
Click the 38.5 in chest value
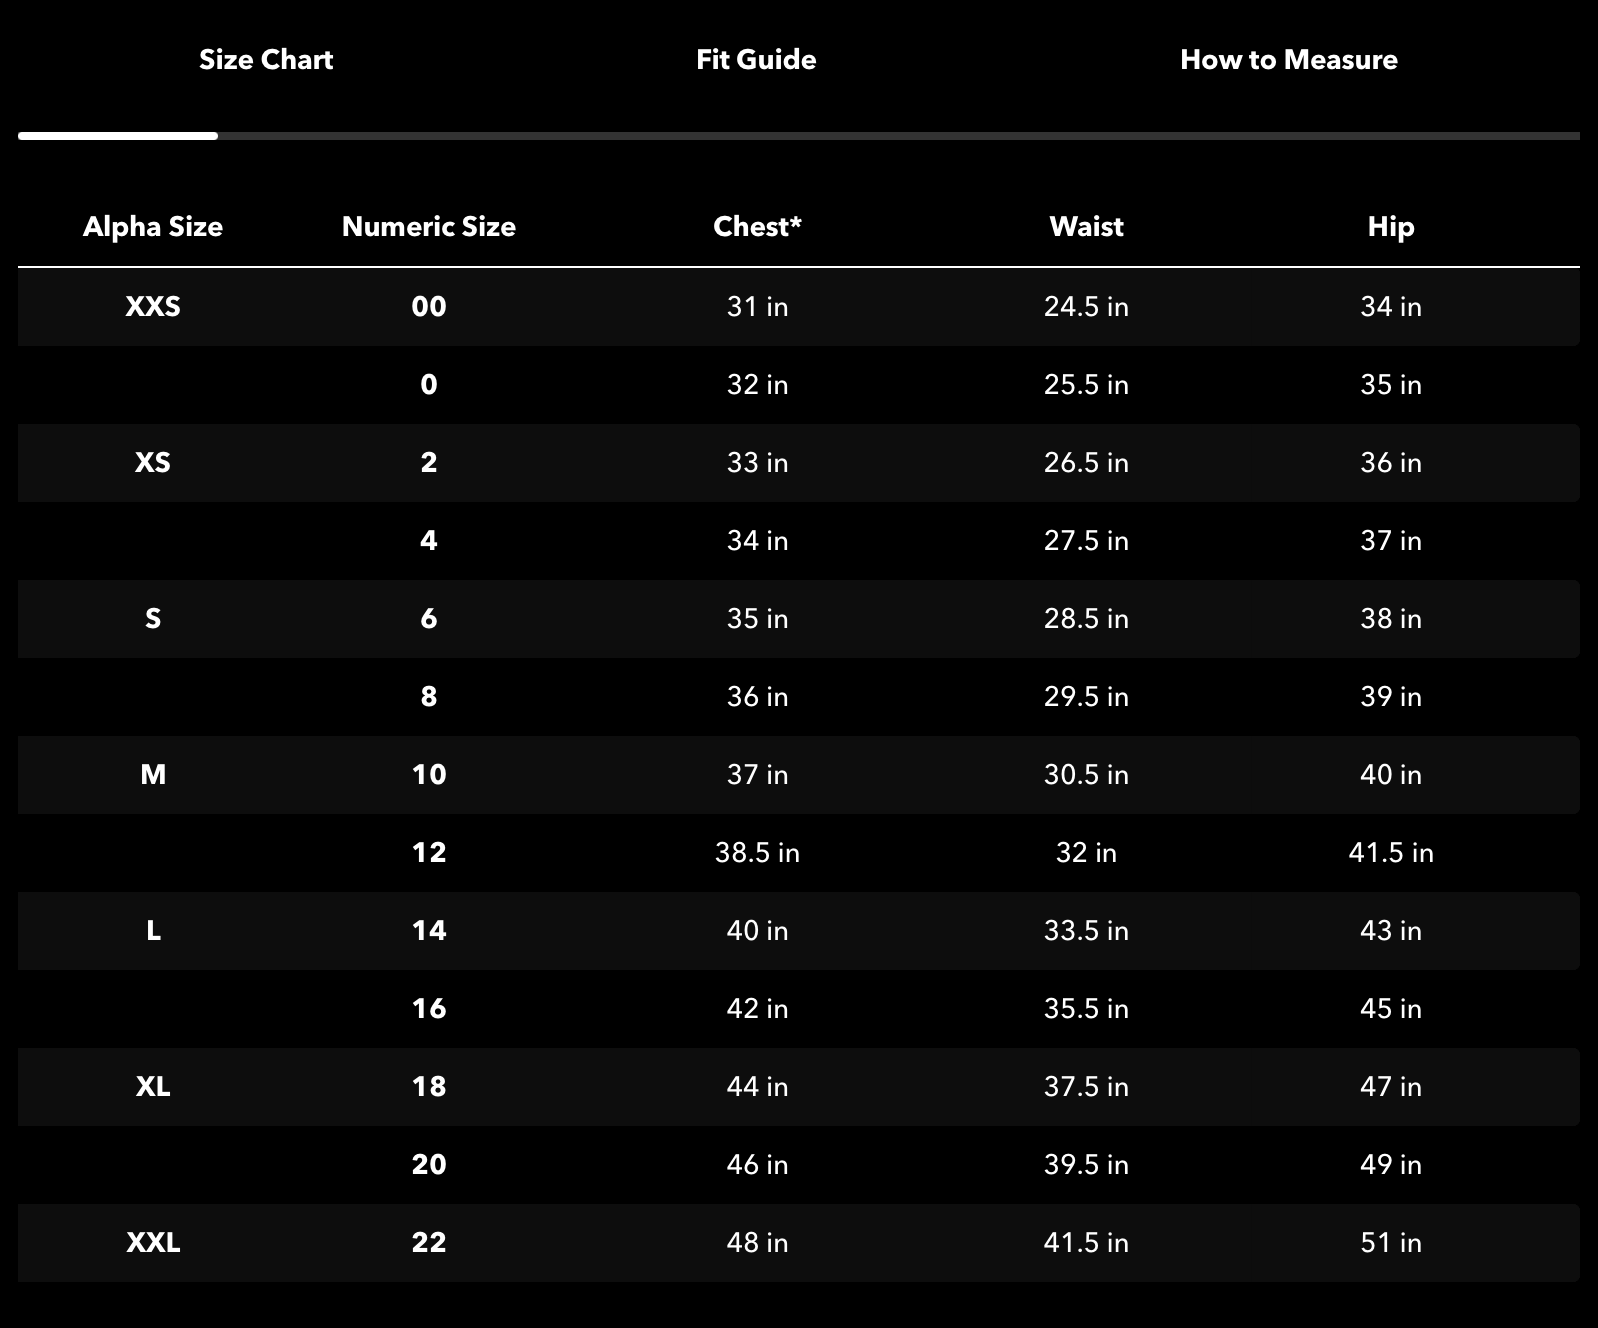click(757, 852)
